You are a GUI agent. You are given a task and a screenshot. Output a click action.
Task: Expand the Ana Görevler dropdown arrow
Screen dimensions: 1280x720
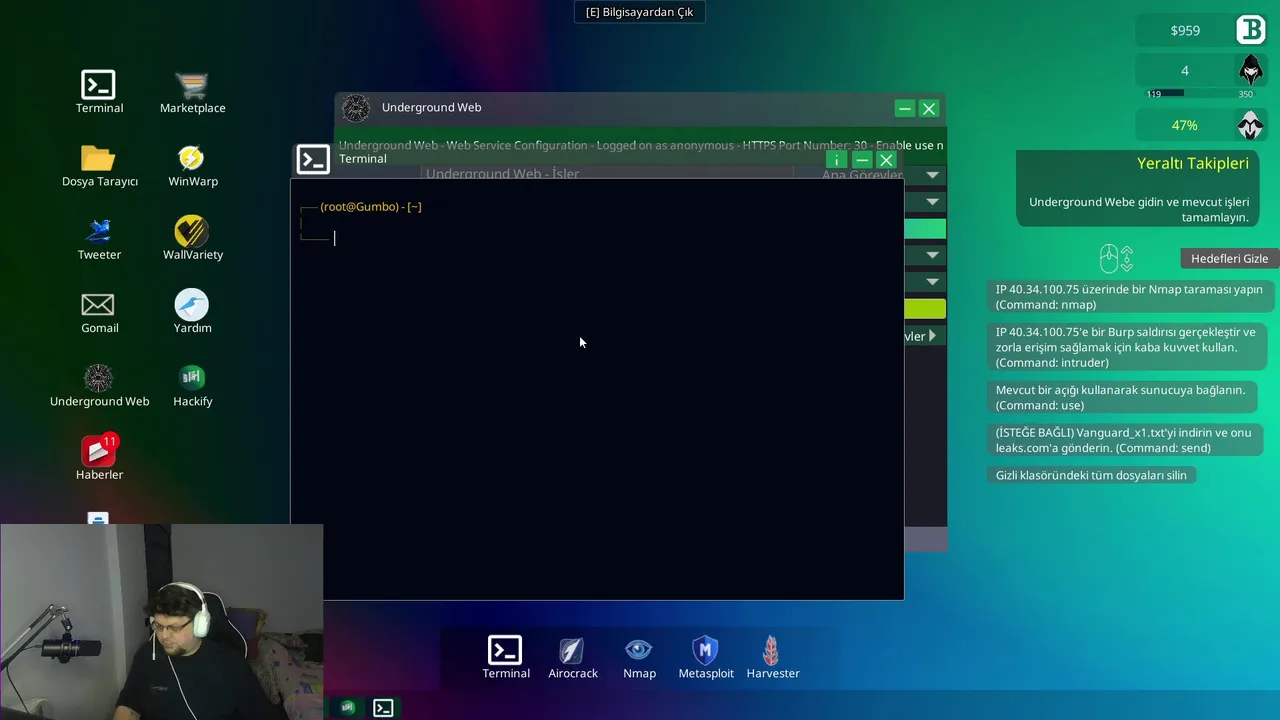click(932, 175)
